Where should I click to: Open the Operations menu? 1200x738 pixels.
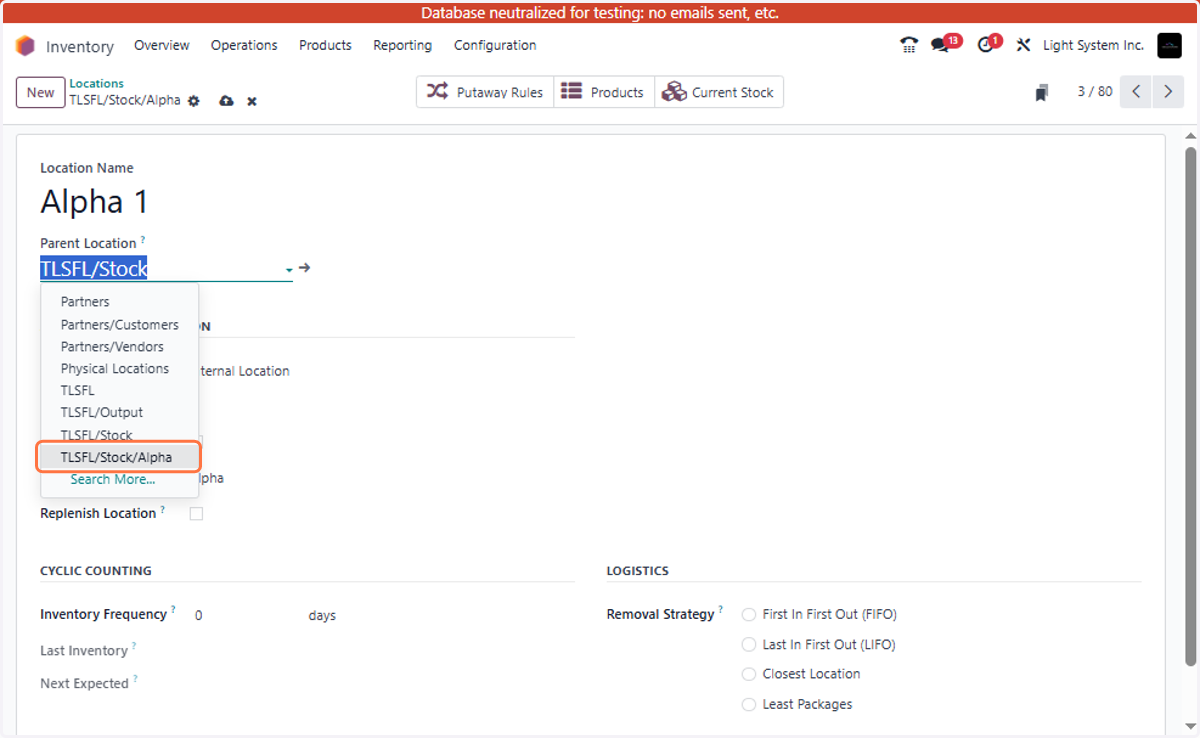pyautogui.click(x=244, y=45)
